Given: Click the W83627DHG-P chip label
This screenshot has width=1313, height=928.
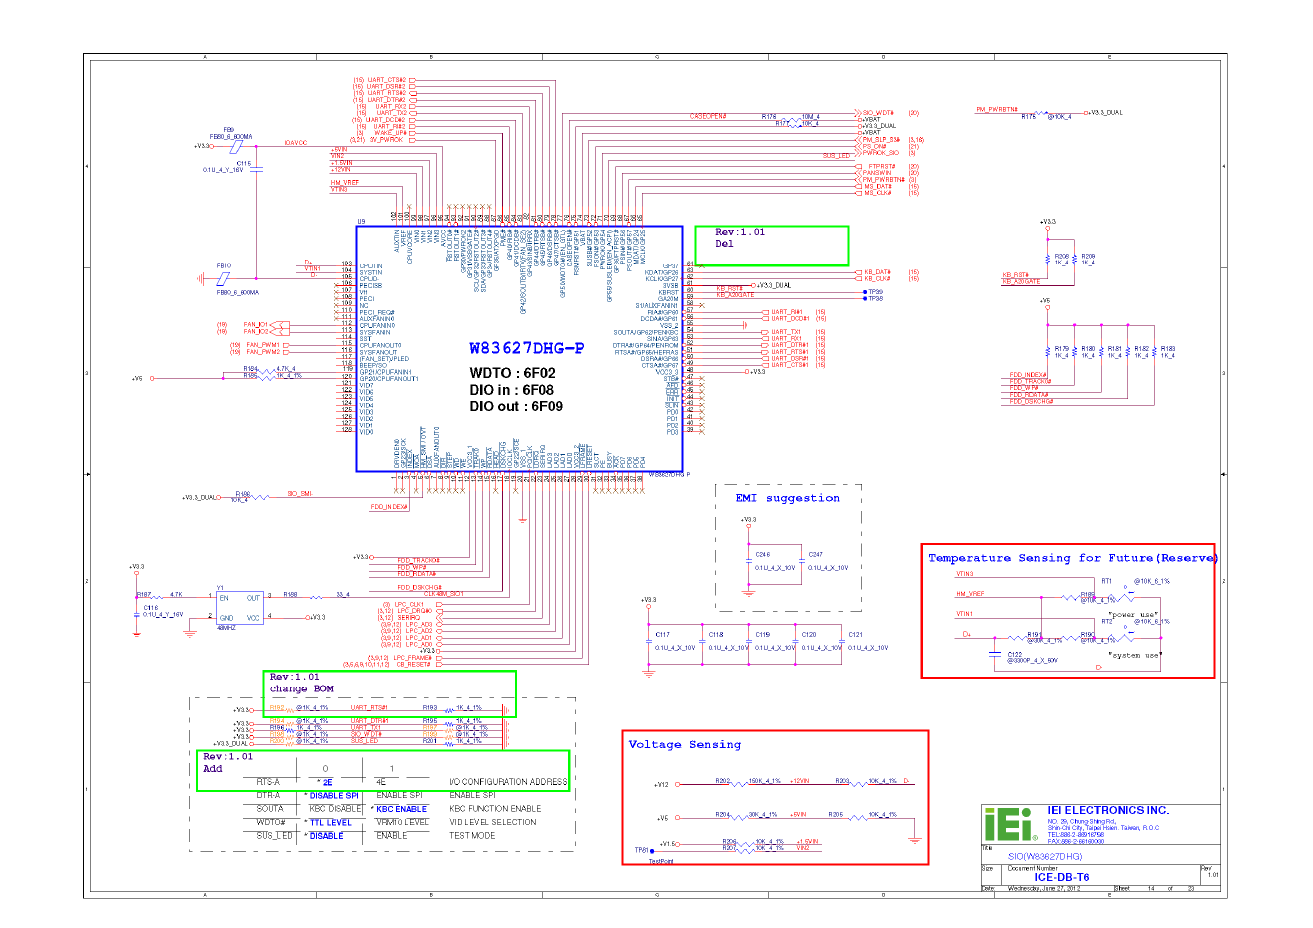Looking at the screenshot, I should coord(526,349).
